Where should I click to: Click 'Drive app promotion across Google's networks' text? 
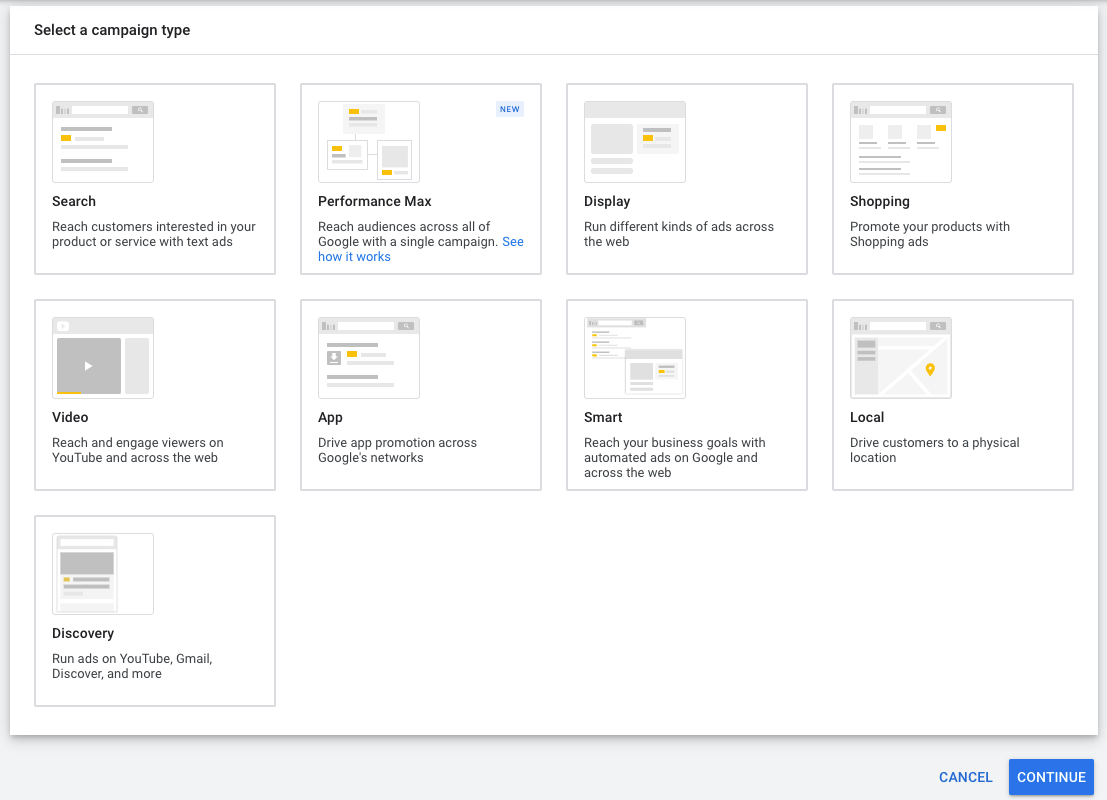(397, 450)
